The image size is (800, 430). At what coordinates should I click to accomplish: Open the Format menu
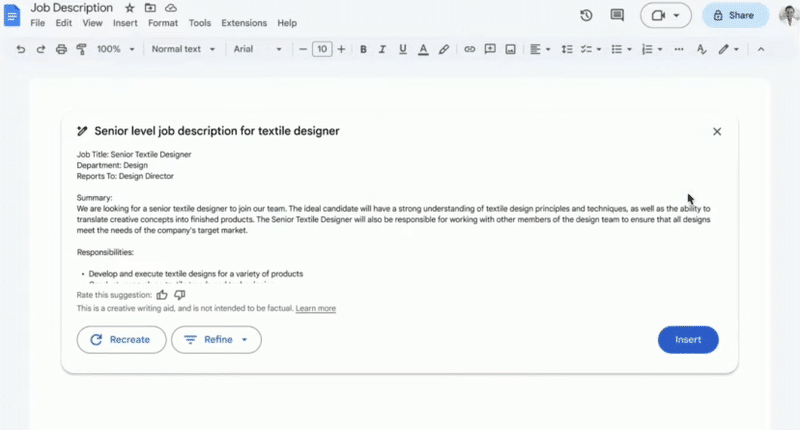point(163,23)
